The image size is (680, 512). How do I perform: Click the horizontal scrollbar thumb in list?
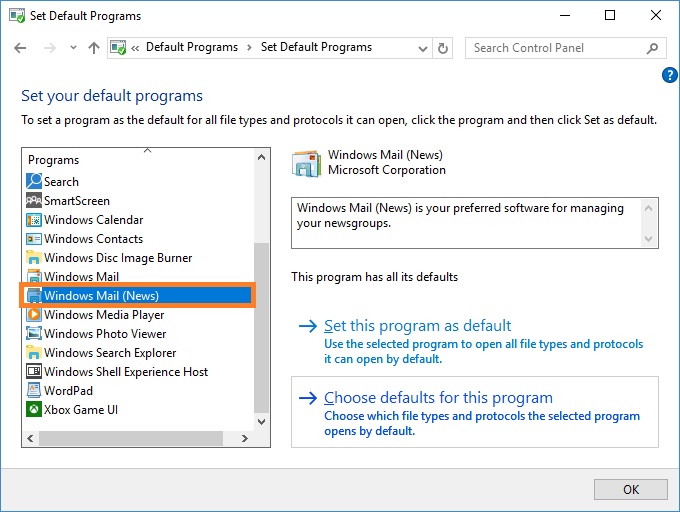(x=131, y=438)
